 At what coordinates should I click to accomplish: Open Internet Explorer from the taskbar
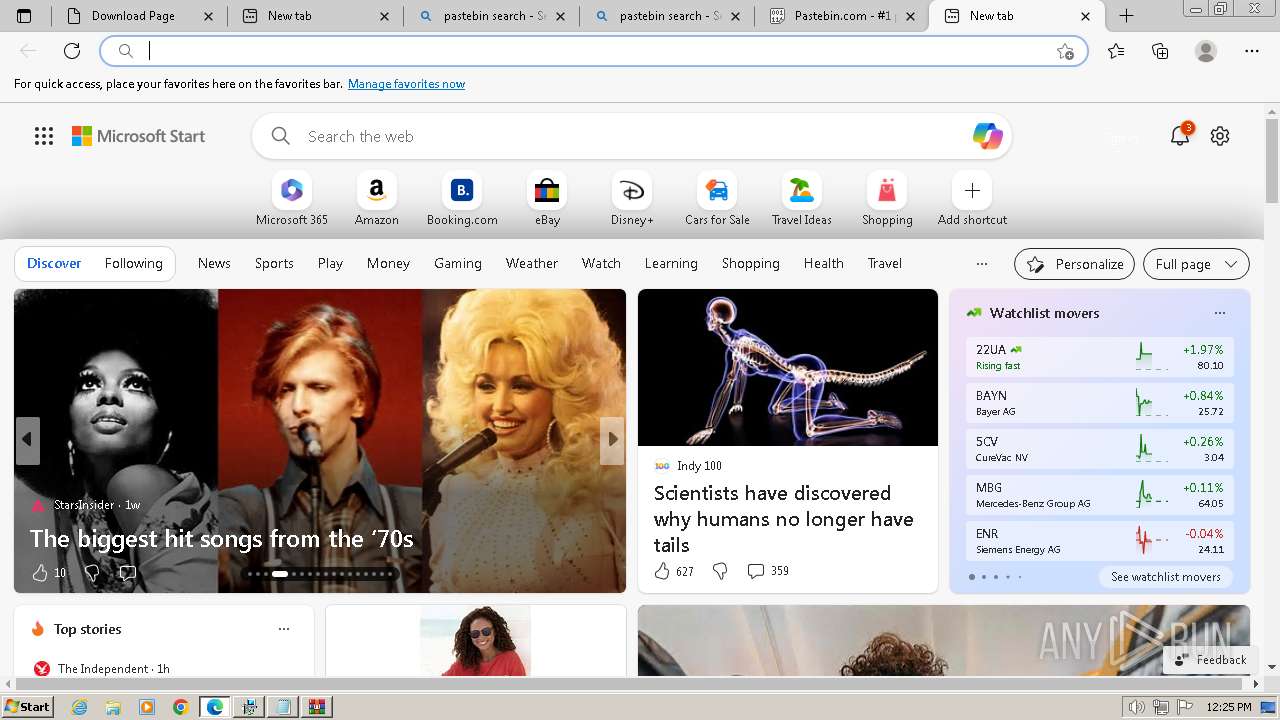(x=80, y=707)
